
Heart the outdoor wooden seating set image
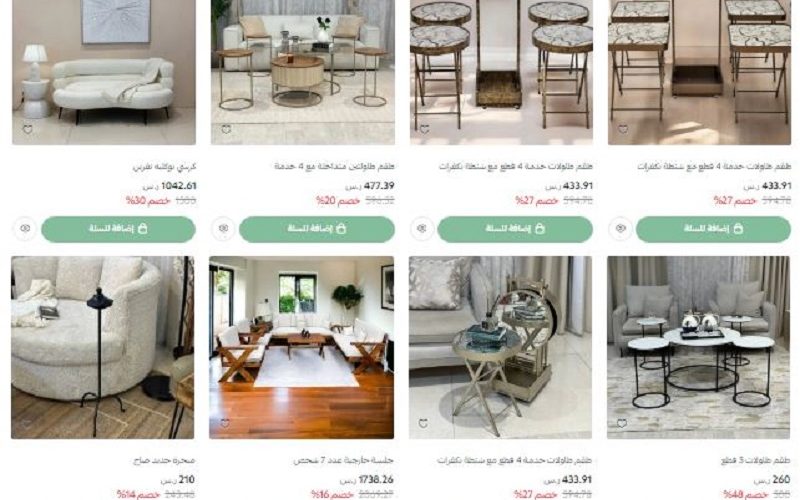click(225, 423)
